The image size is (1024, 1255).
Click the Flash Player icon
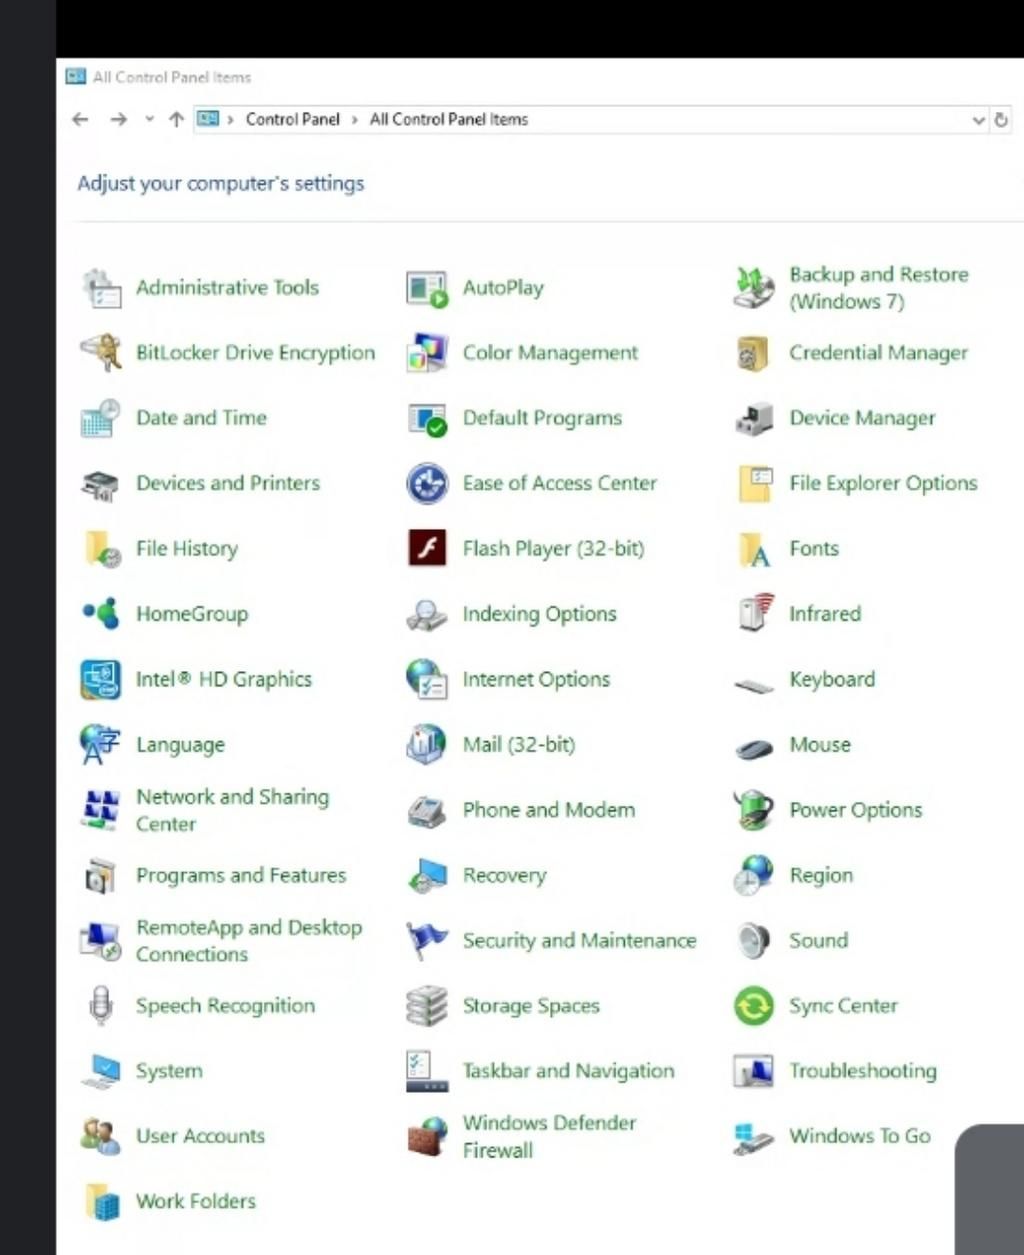[427, 548]
